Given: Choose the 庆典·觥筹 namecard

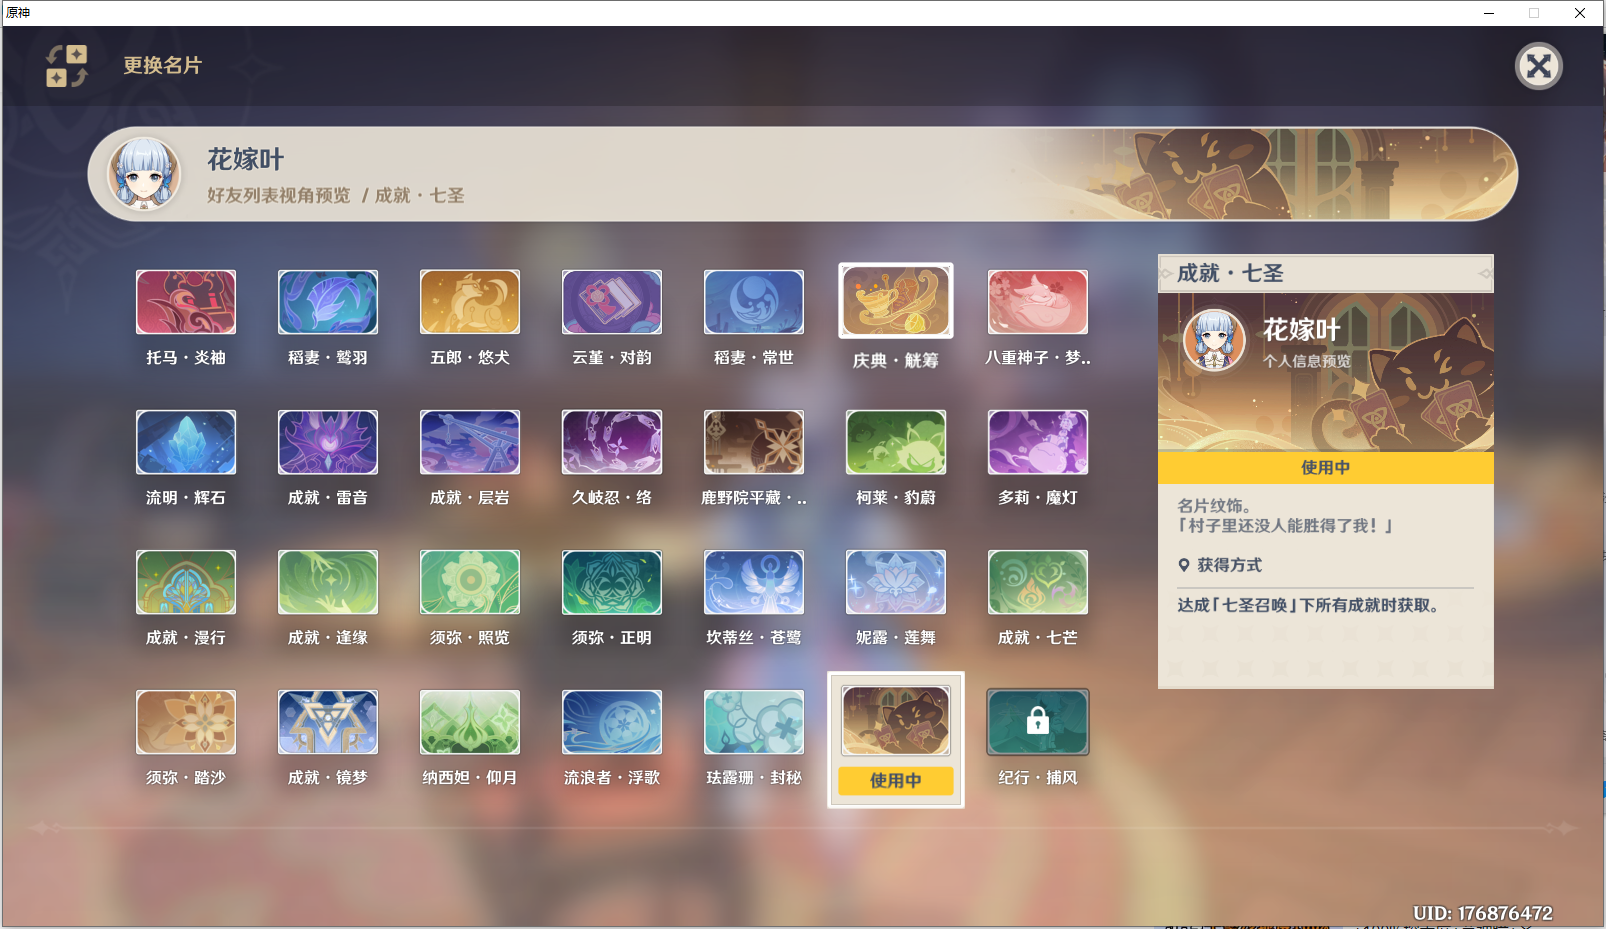Looking at the screenshot, I should pos(896,302).
